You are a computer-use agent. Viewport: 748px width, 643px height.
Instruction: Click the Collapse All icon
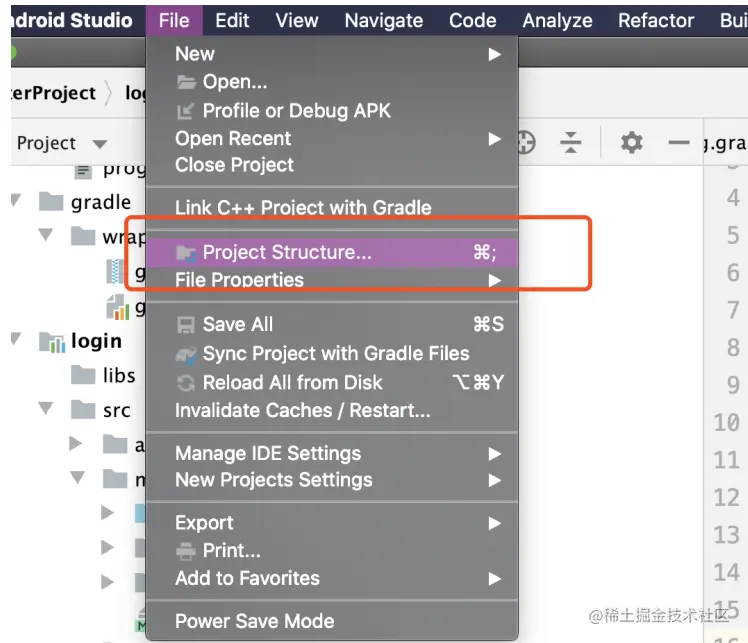point(571,143)
